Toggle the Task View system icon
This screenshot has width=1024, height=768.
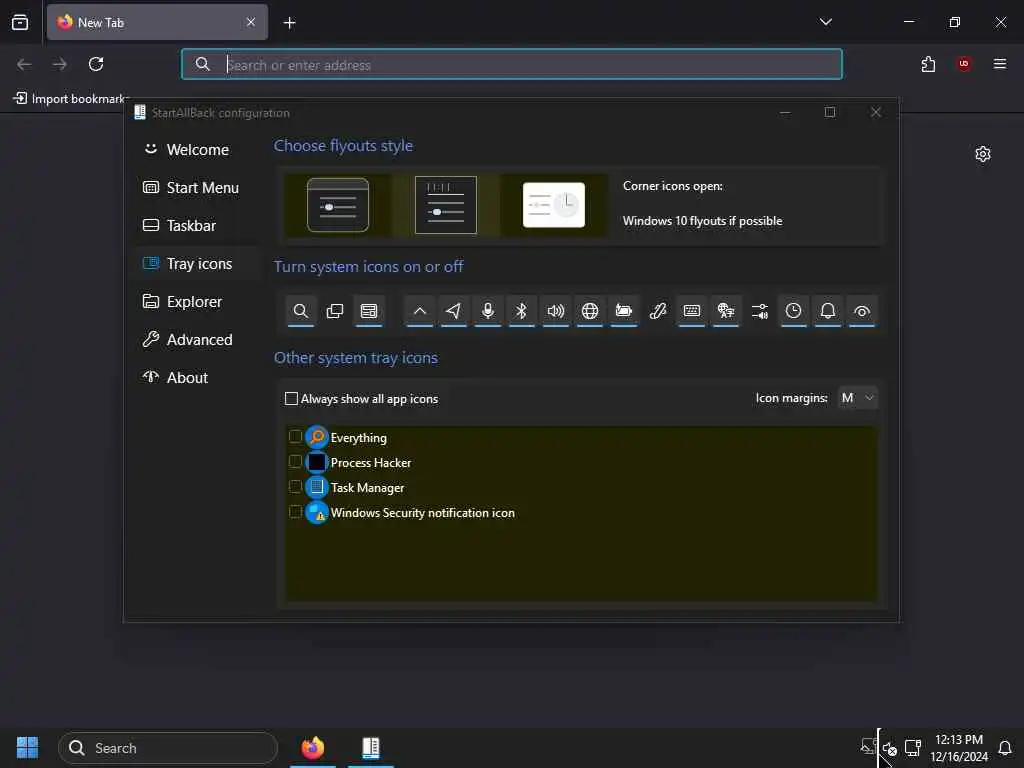point(334,311)
